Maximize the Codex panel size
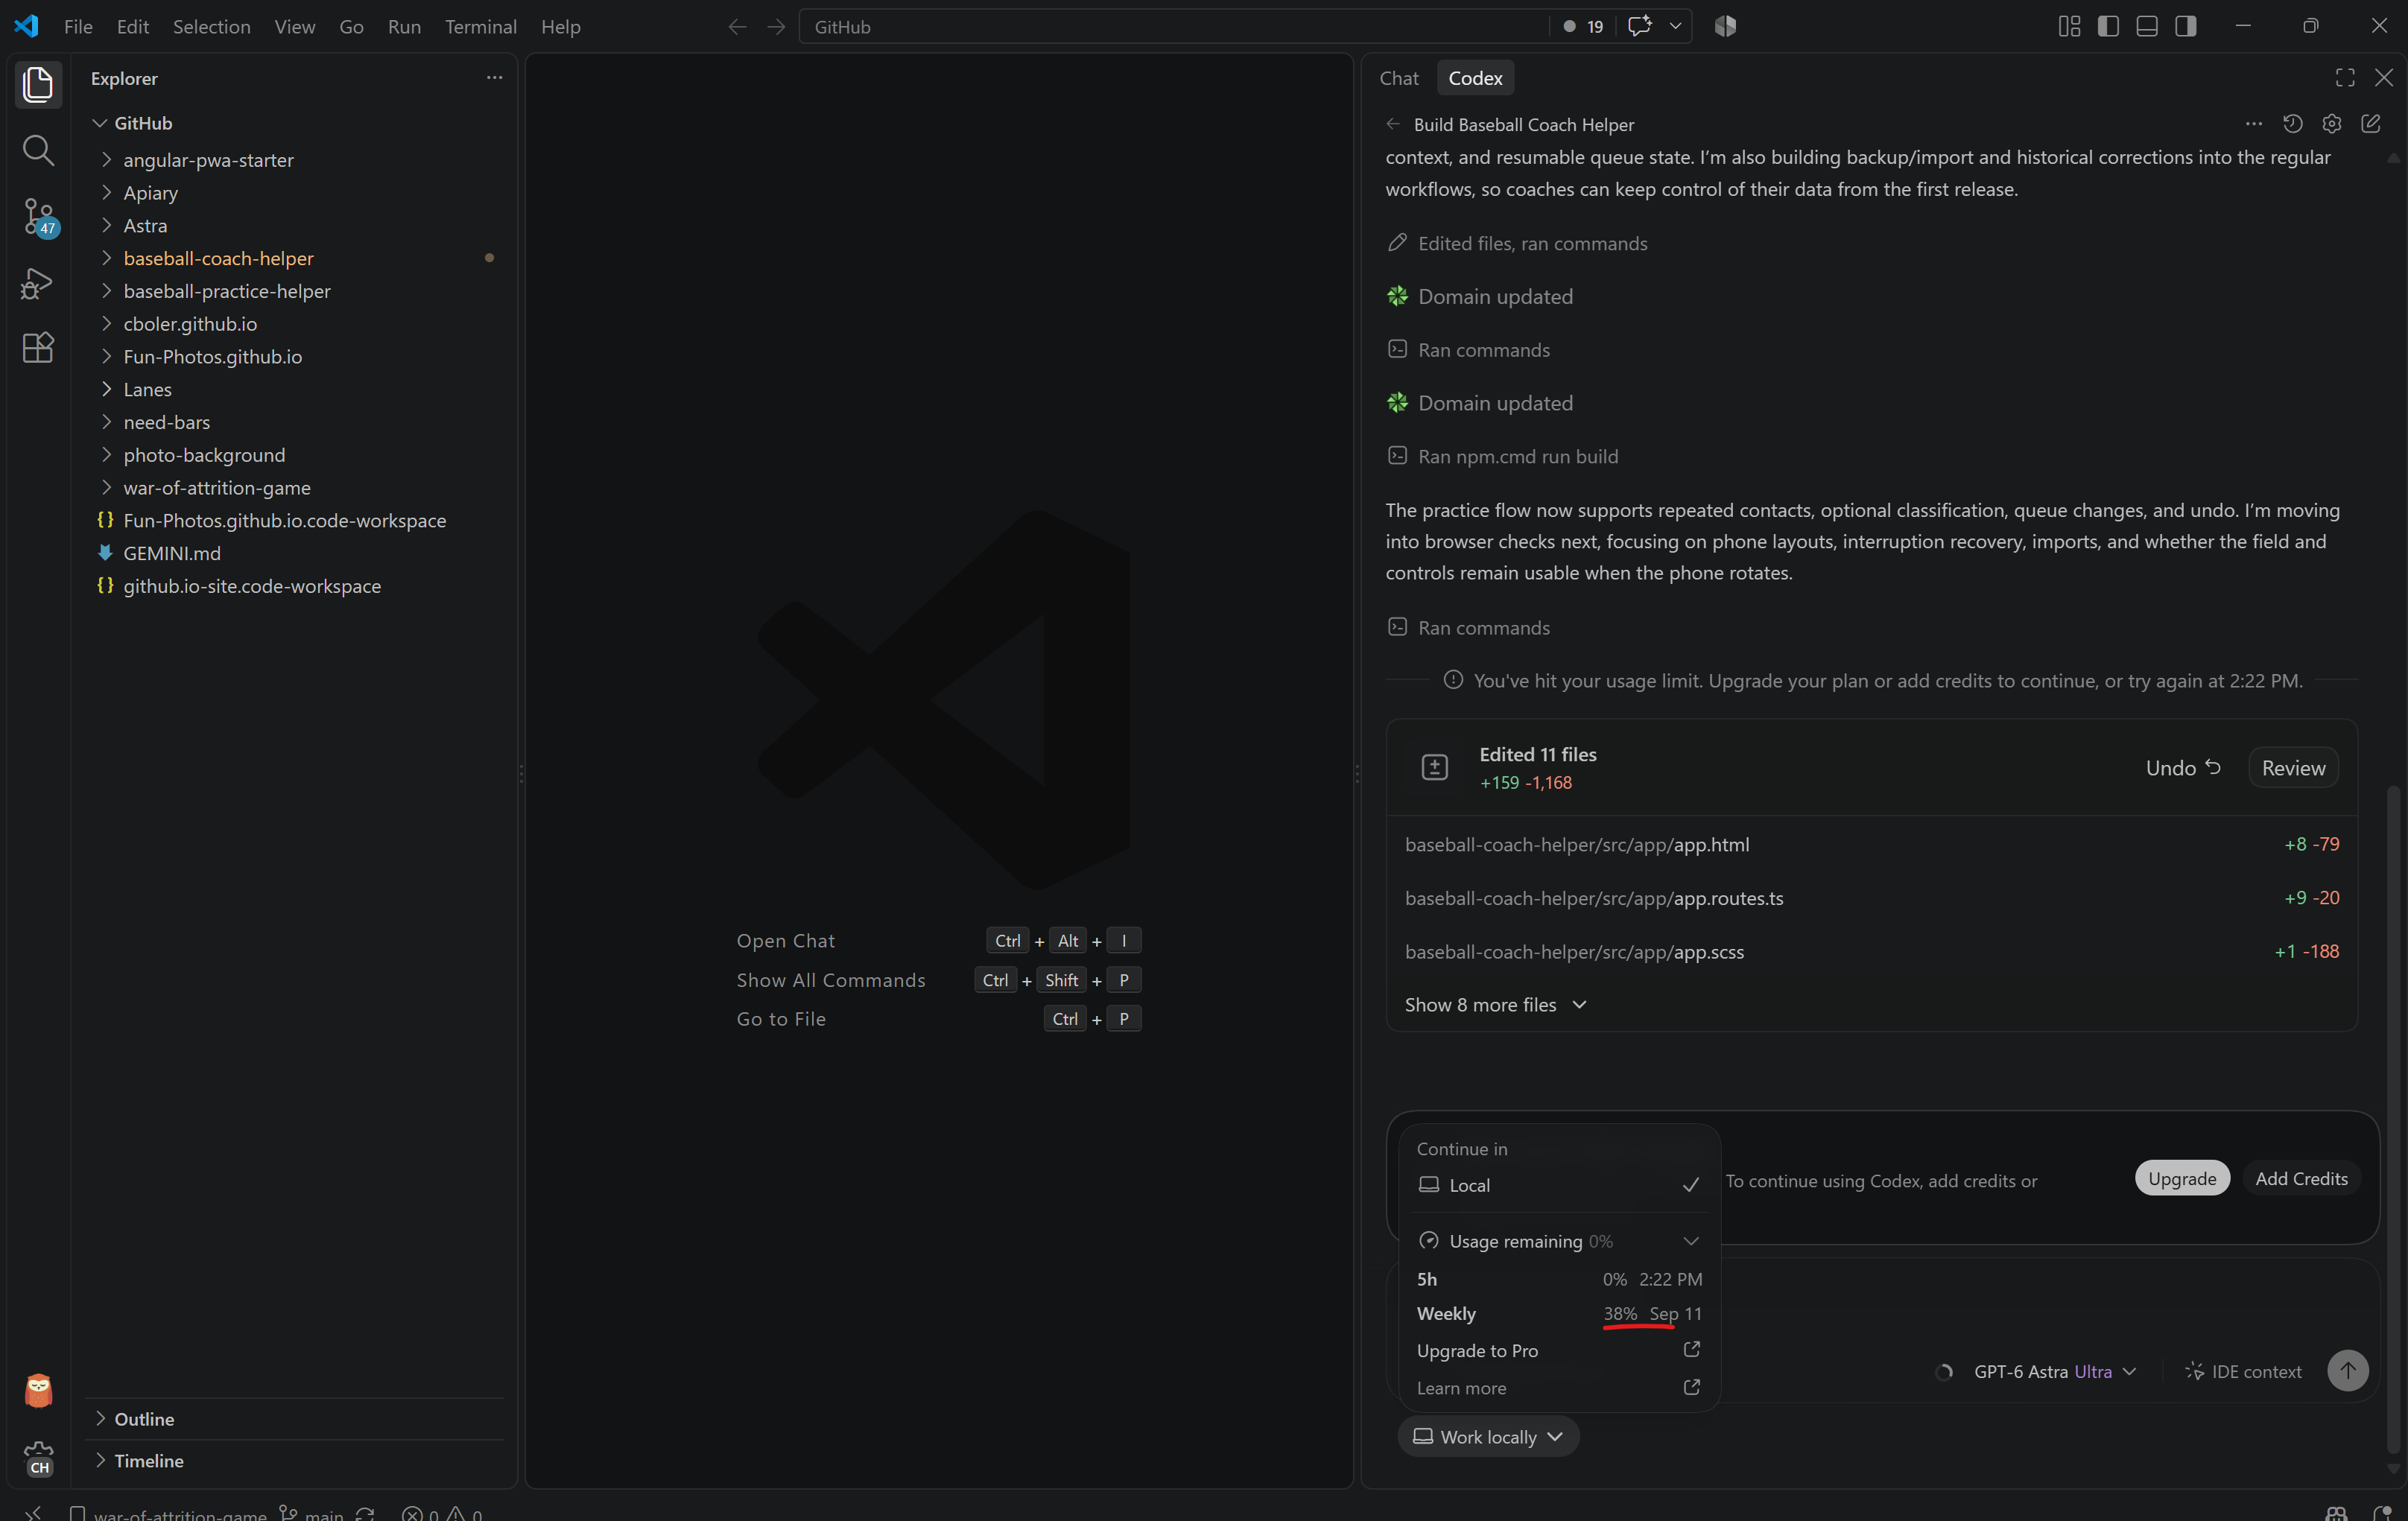 2345,78
